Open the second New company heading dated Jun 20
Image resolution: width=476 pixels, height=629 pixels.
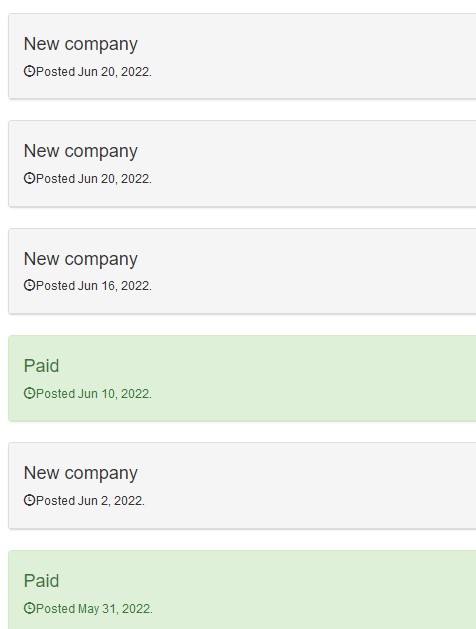(x=81, y=151)
